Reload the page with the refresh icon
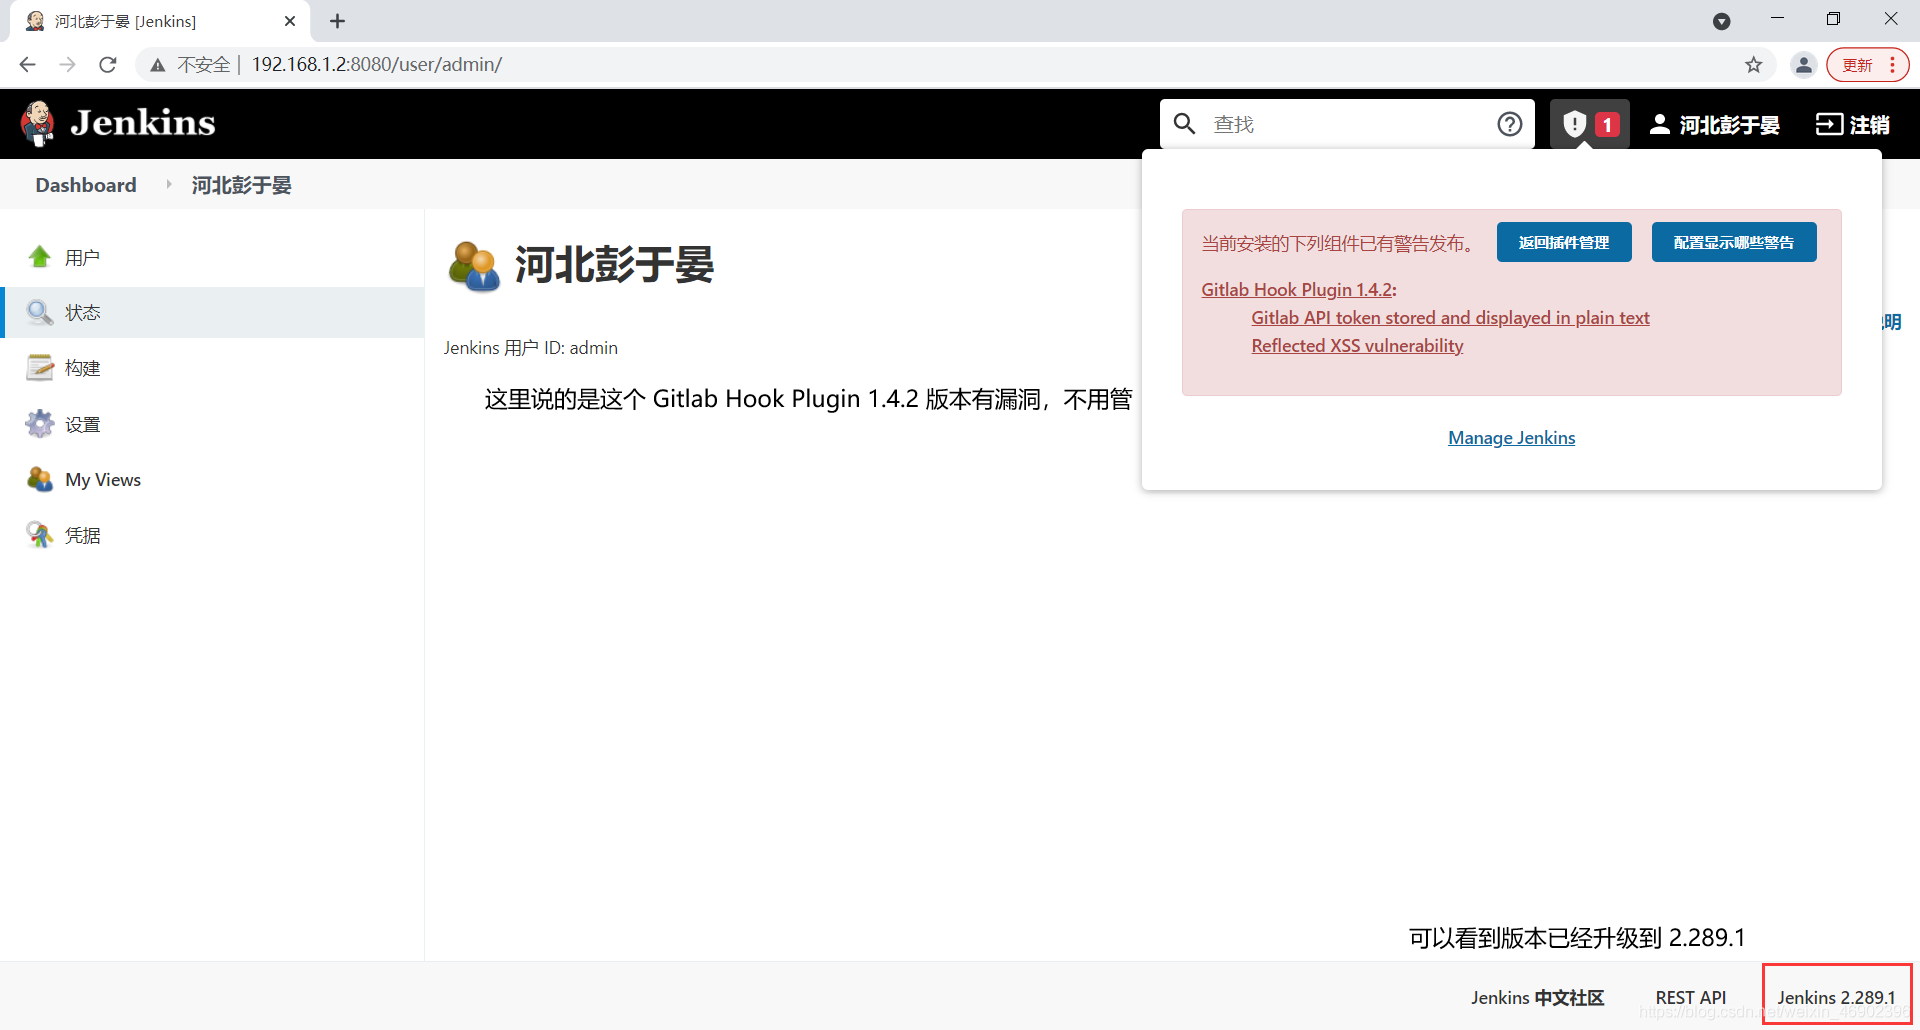 108,64
